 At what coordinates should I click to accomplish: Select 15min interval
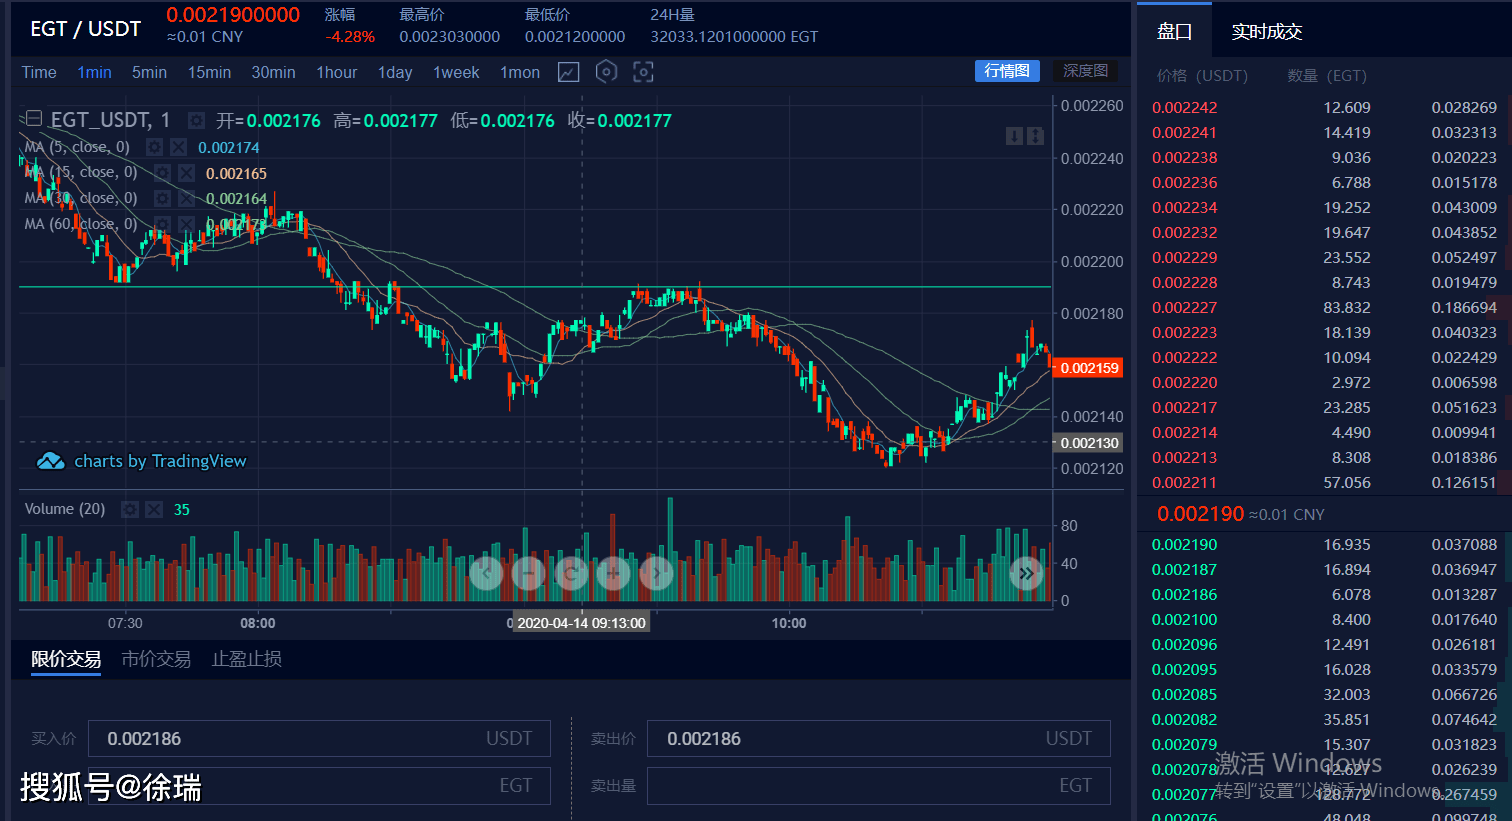point(209,72)
